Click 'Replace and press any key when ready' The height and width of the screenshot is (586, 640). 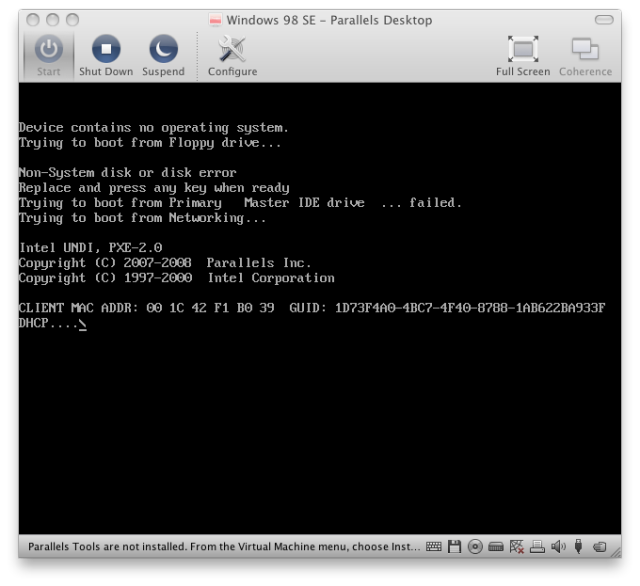tap(154, 188)
